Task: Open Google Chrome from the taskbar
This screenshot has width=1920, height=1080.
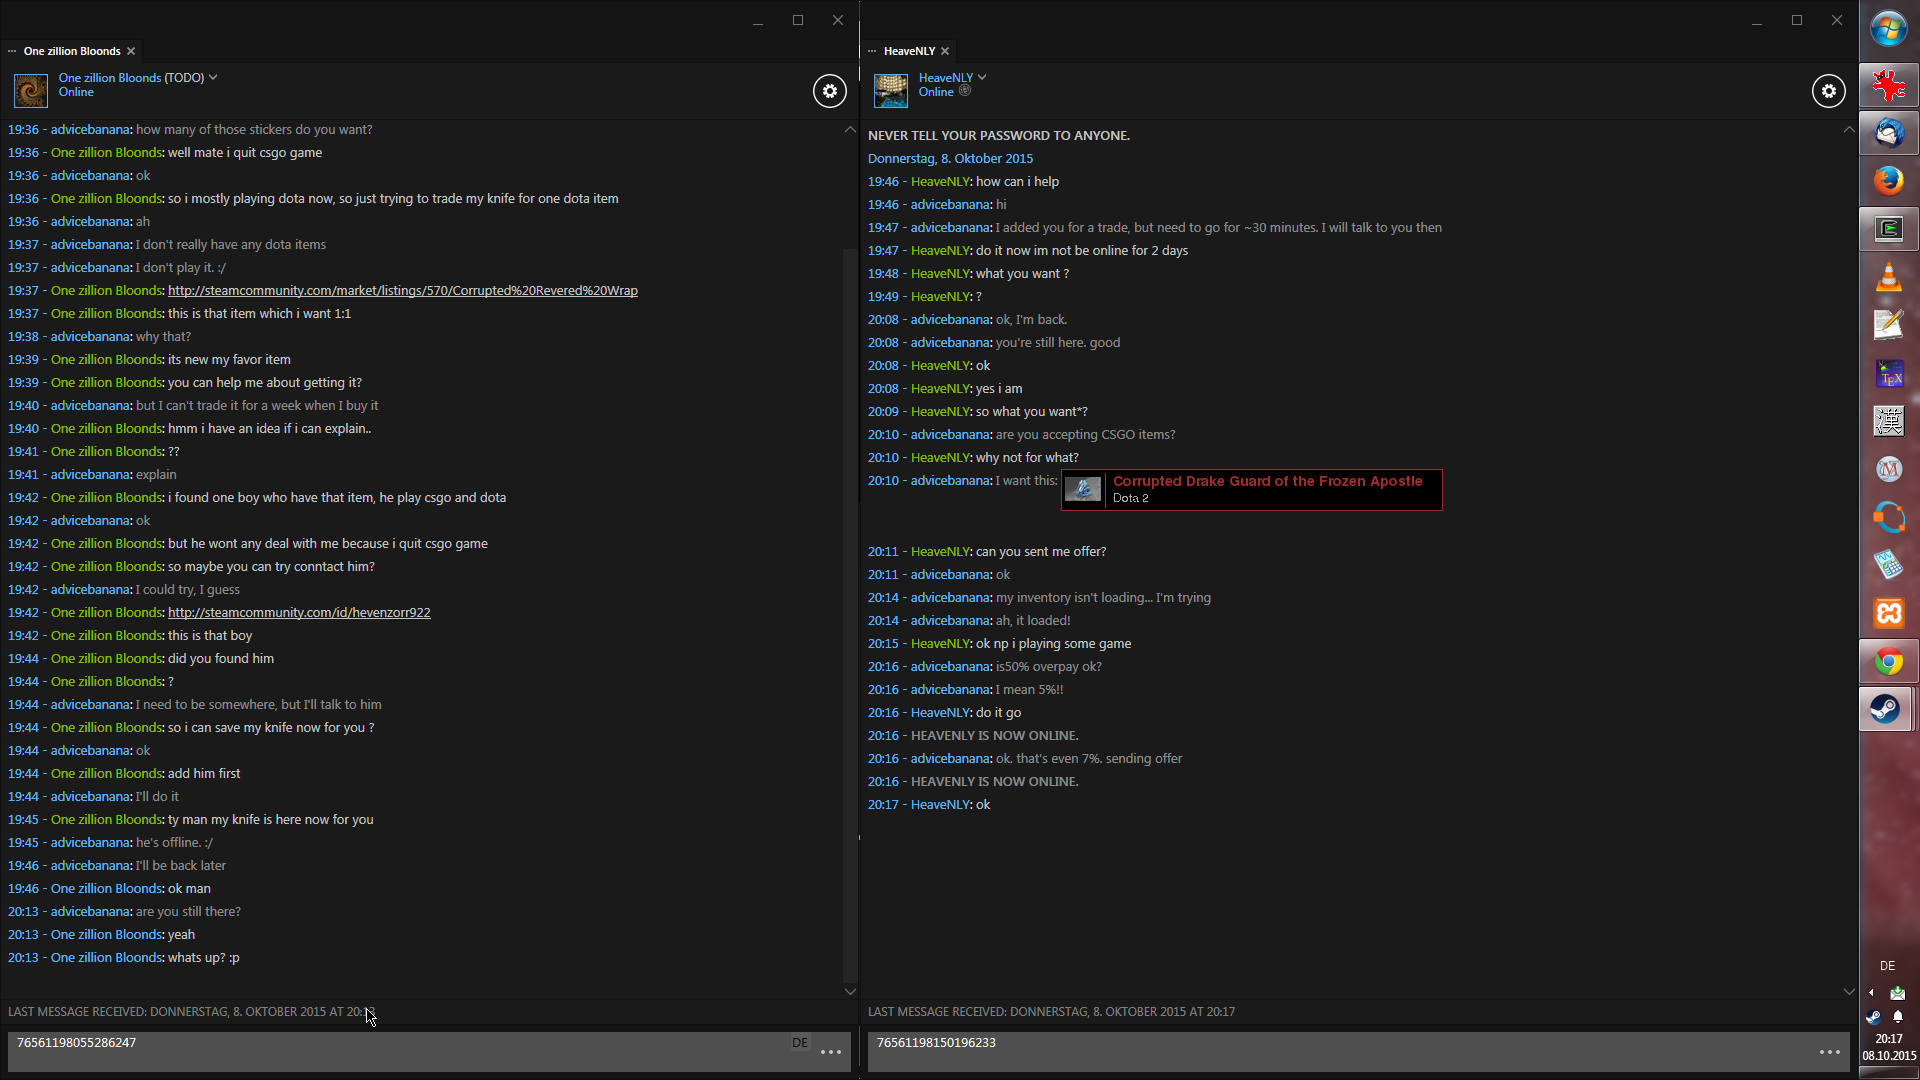Action: tap(1888, 661)
